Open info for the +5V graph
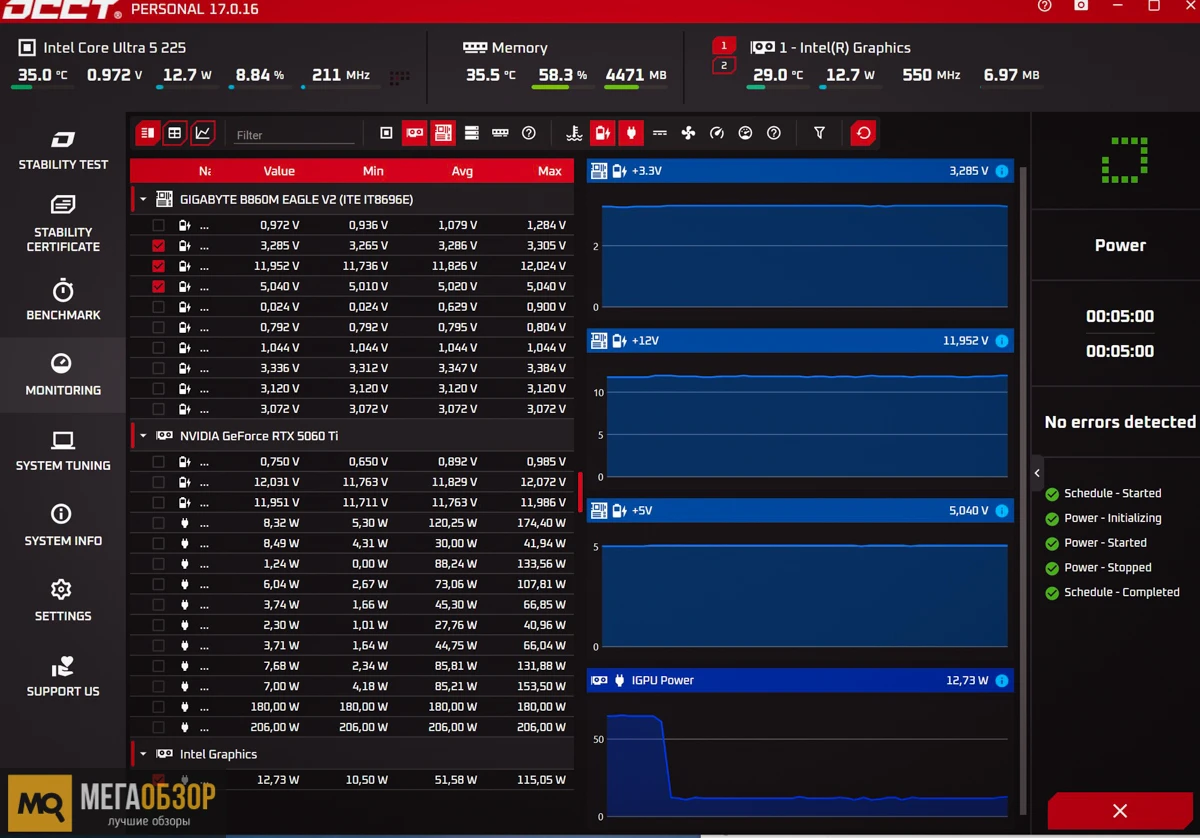This screenshot has width=1200, height=838. pos(1002,511)
